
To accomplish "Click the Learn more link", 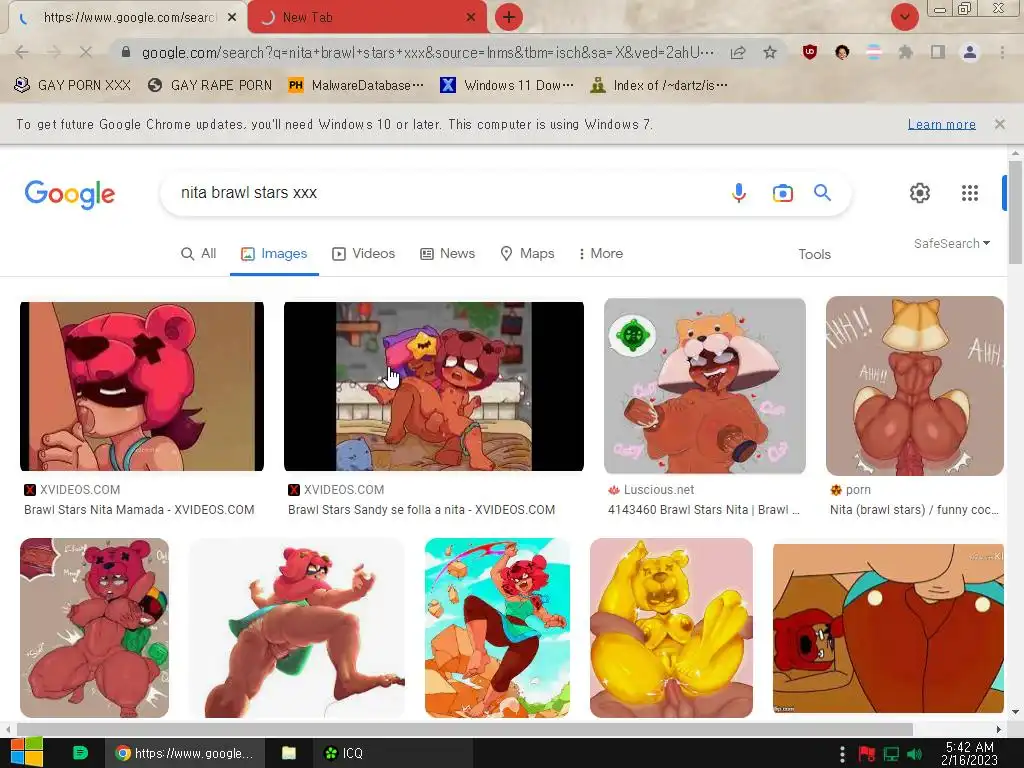I will (x=942, y=124).
